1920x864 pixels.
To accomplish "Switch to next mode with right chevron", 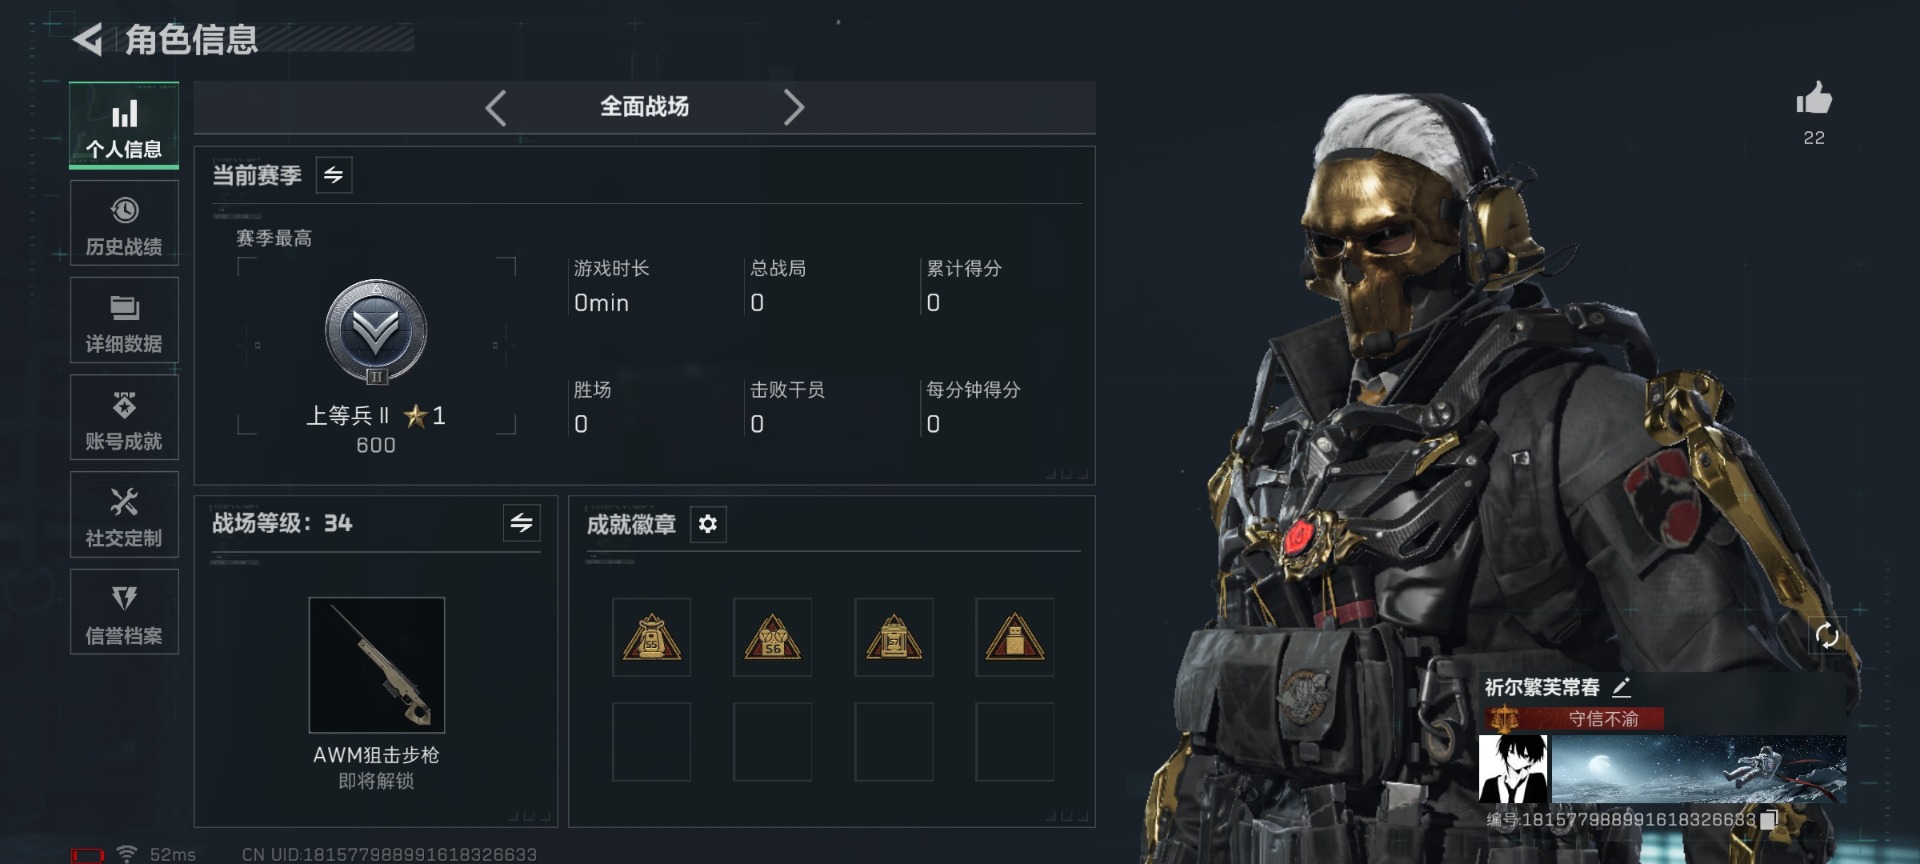I will click(793, 107).
